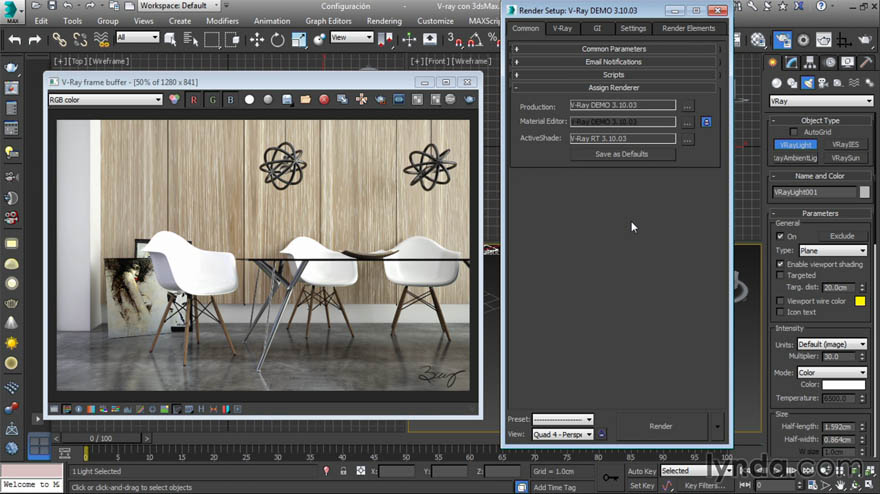Toggle Enable viewport shading checkbox
Viewport: 880px width, 494px height.
[x=780, y=264]
